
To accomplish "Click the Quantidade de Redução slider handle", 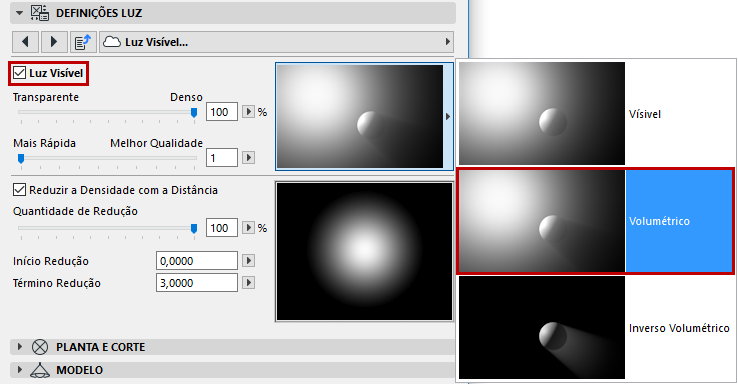I will 194,228.
